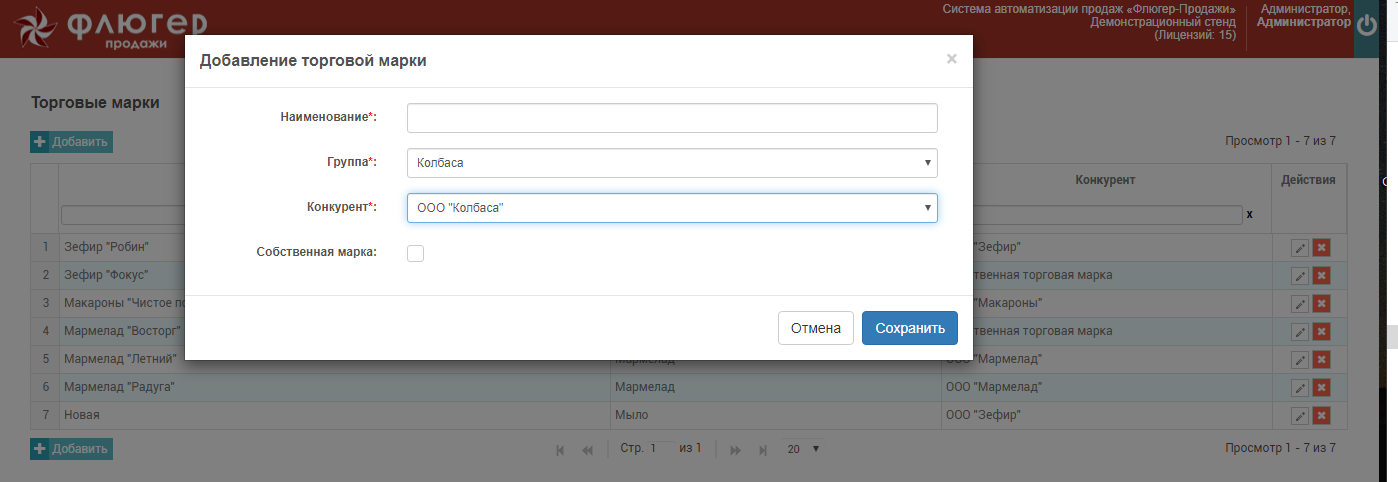Click bottom Добавить button below table

[x=71, y=449]
